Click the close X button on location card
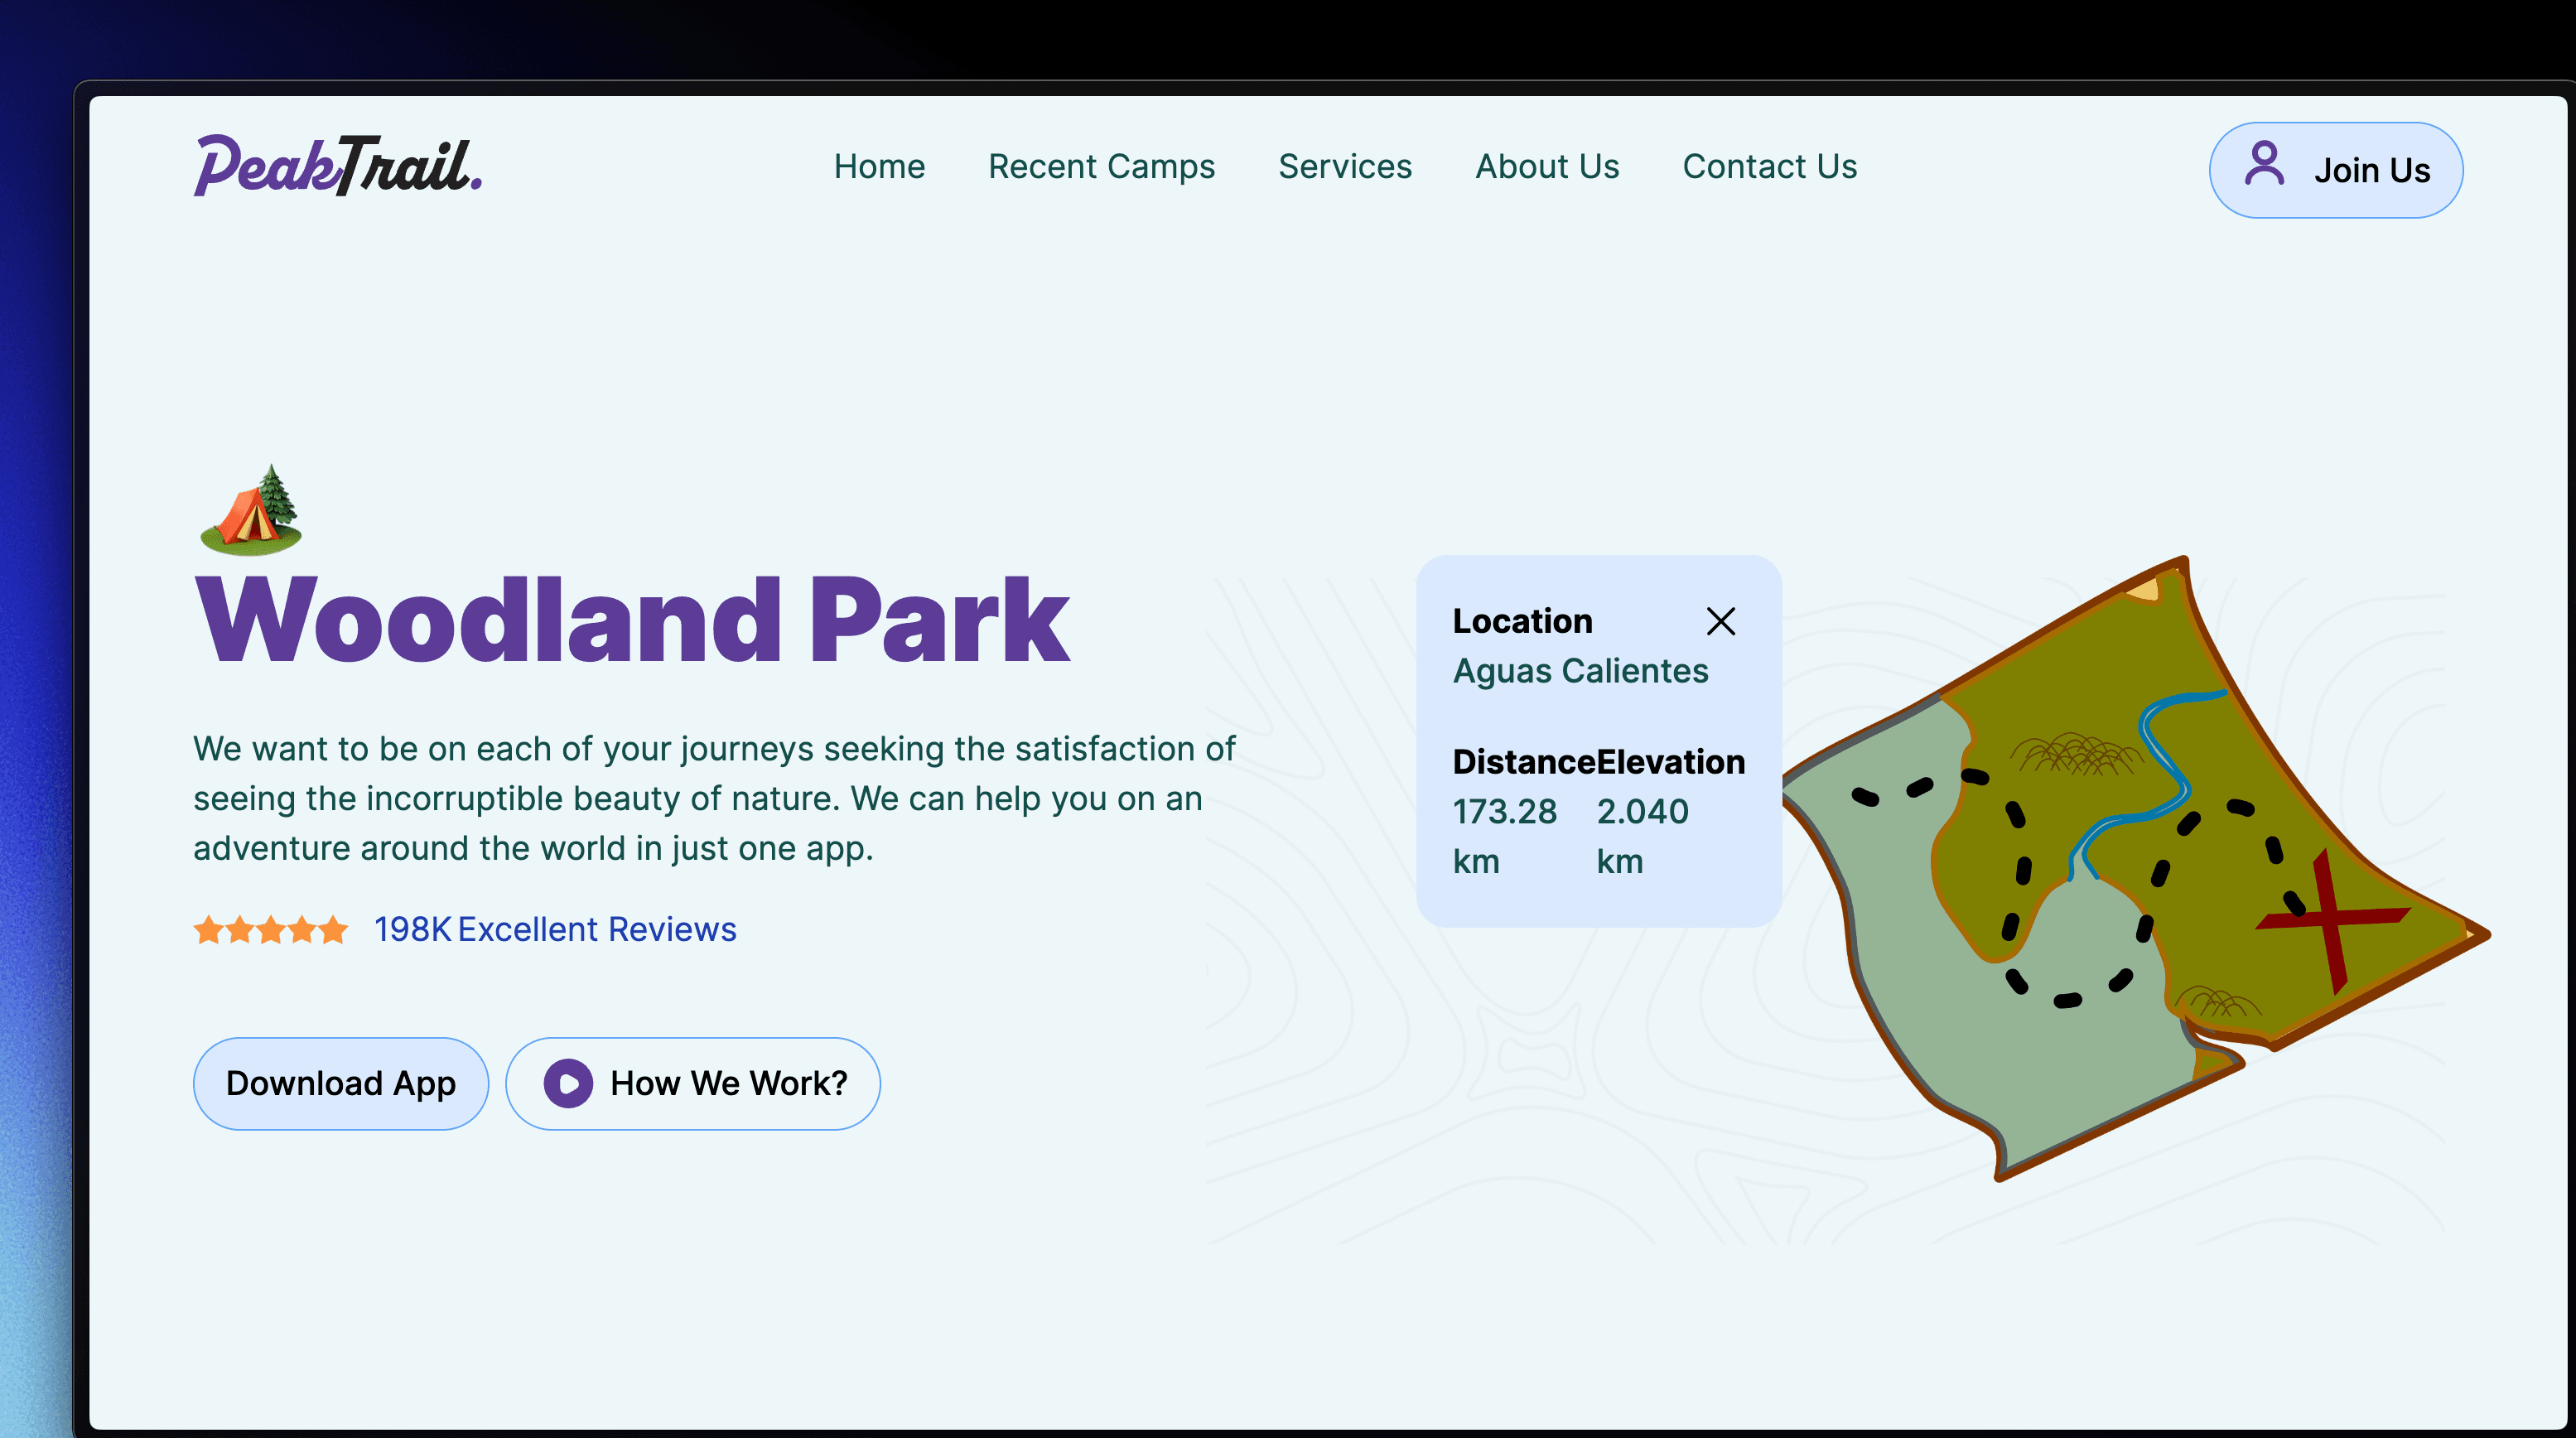This screenshot has width=2576, height=1438. pyautogui.click(x=1718, y=620)
